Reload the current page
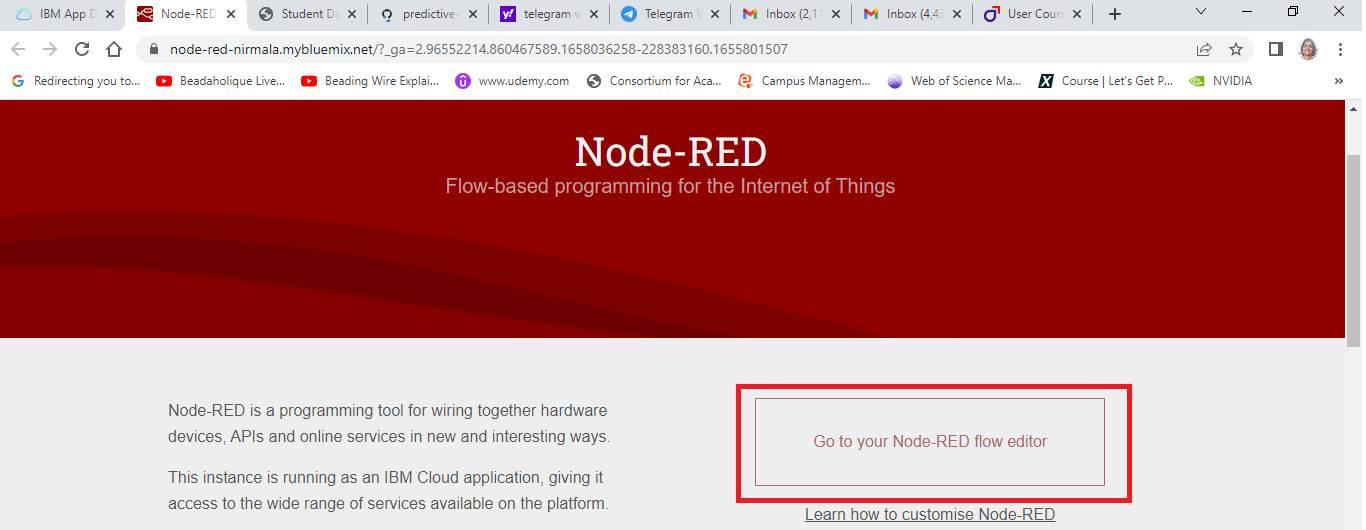 [x=82, y=49]
